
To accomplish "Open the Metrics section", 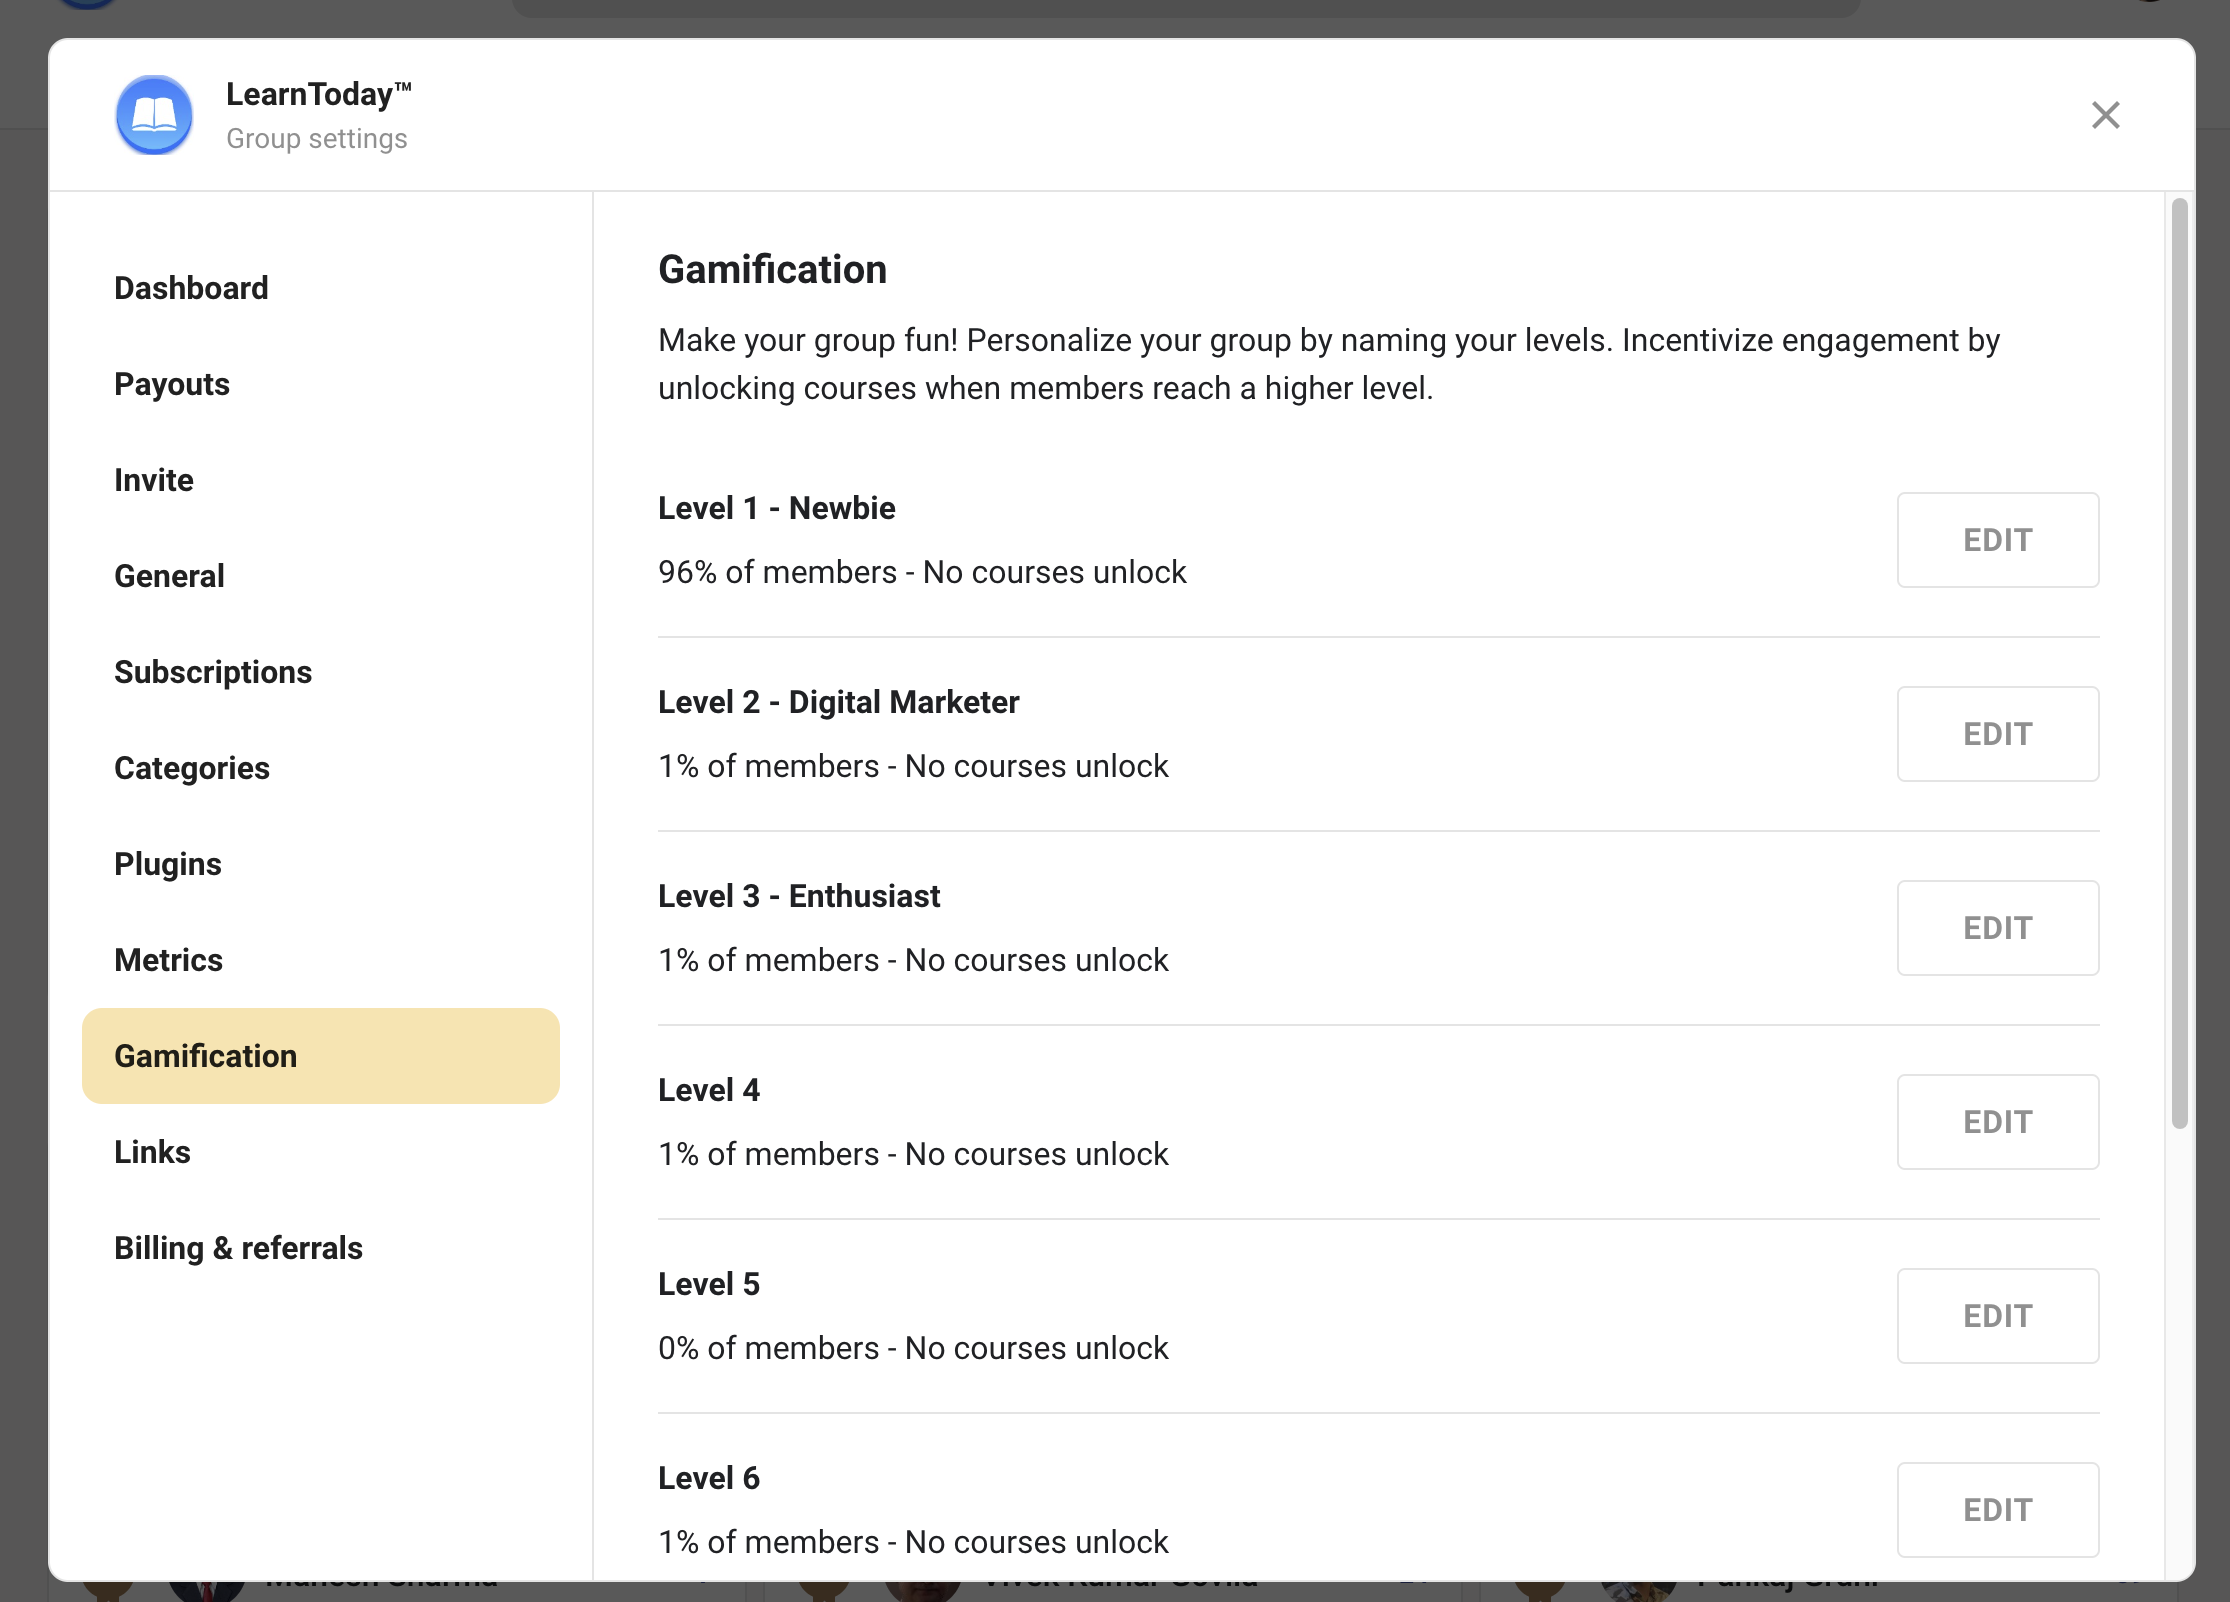I will pos(168,960).
